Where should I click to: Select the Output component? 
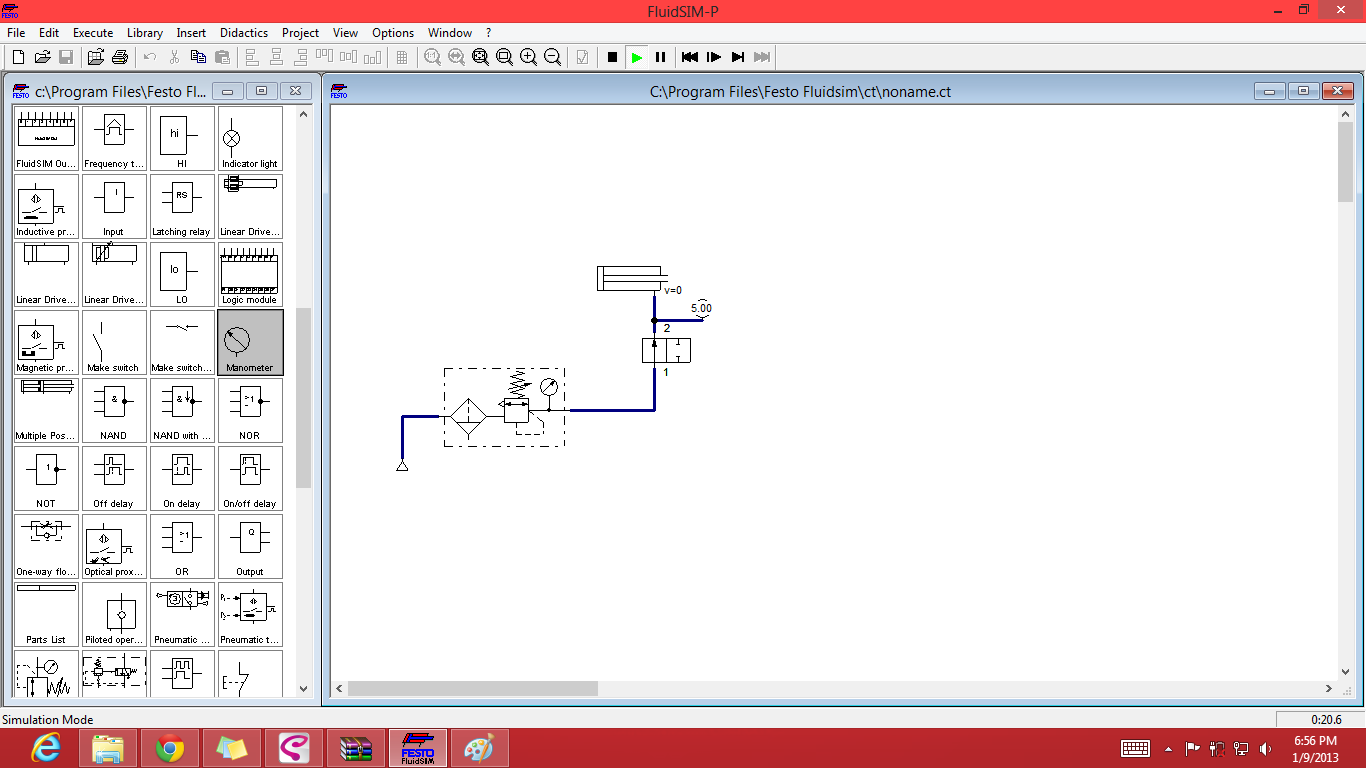point(250,546)
